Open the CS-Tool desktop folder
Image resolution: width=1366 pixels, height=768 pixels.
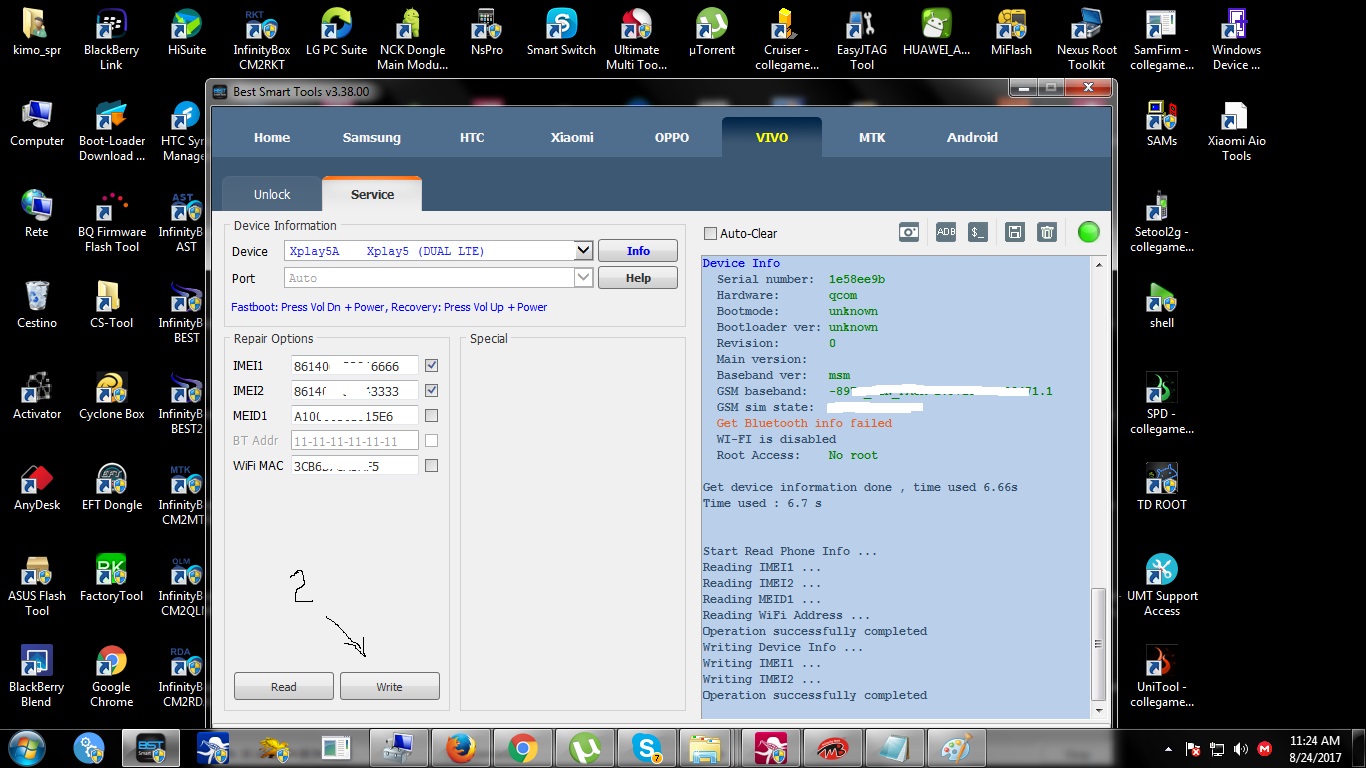pos(111,306)
